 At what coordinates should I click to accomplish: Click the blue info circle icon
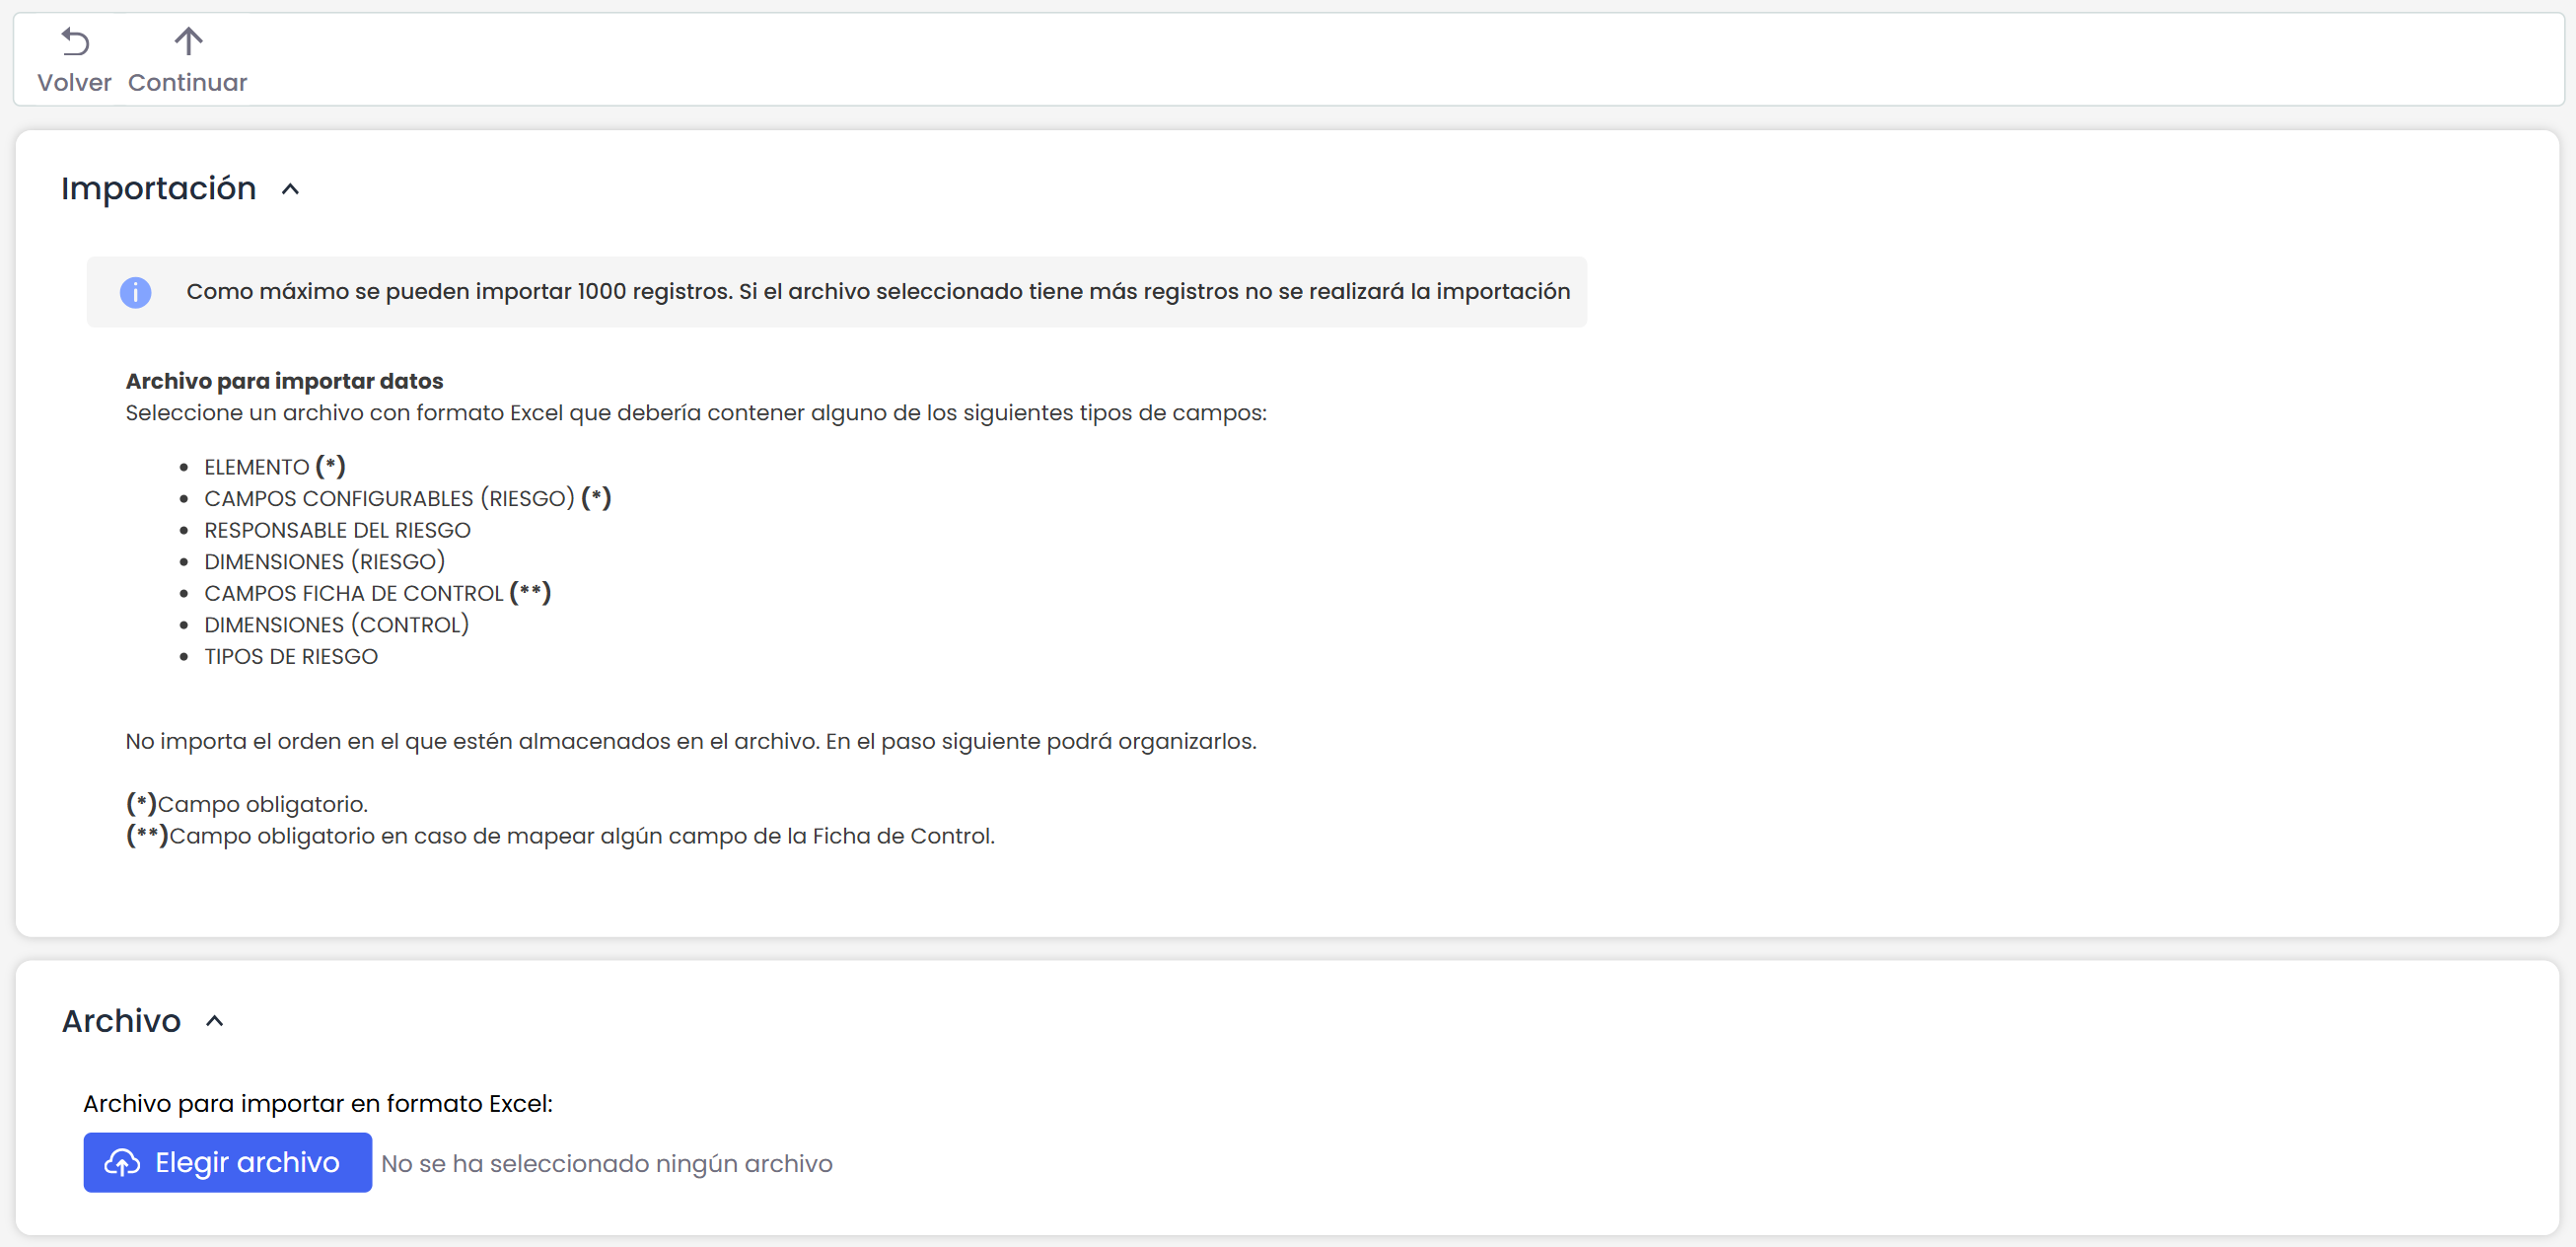pyautogui.click(x=135, y=292)
